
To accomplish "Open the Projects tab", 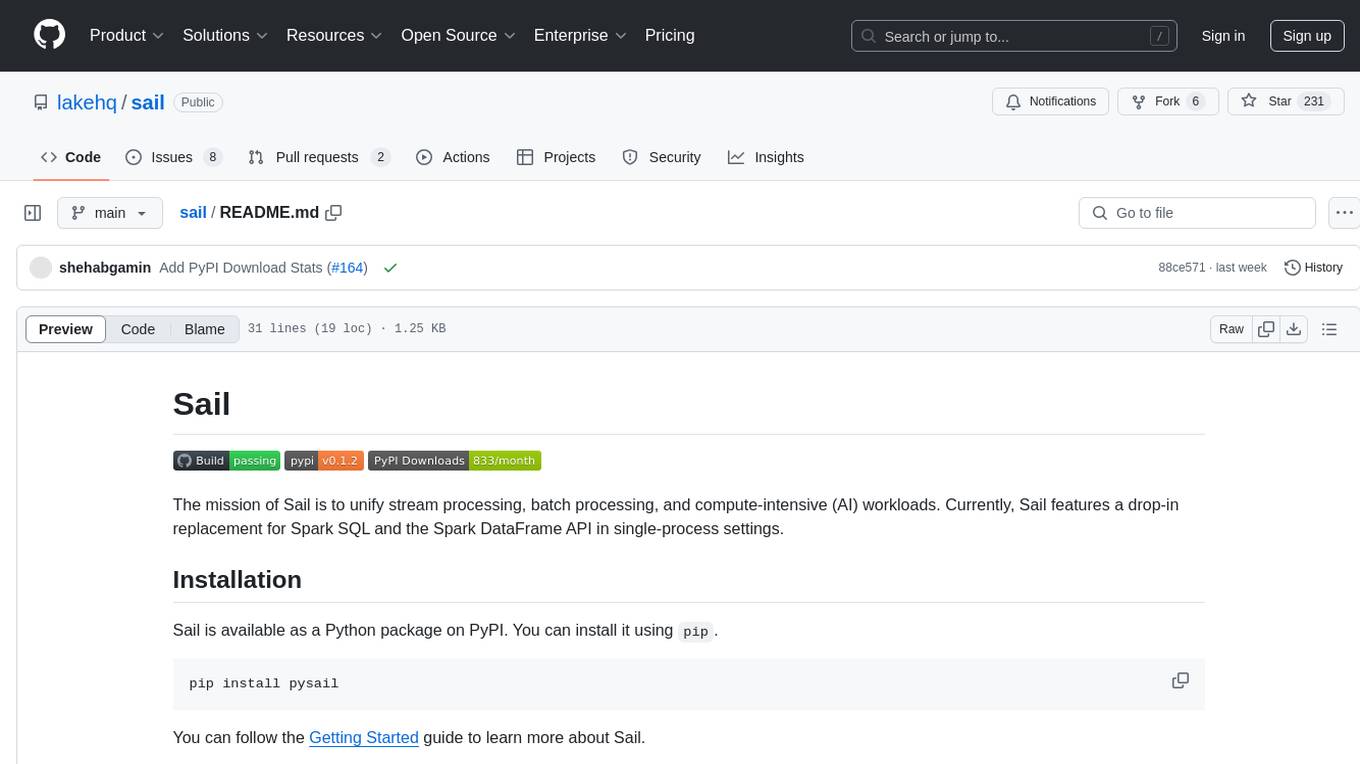I will pyautogui.click(x=556, y=157).
